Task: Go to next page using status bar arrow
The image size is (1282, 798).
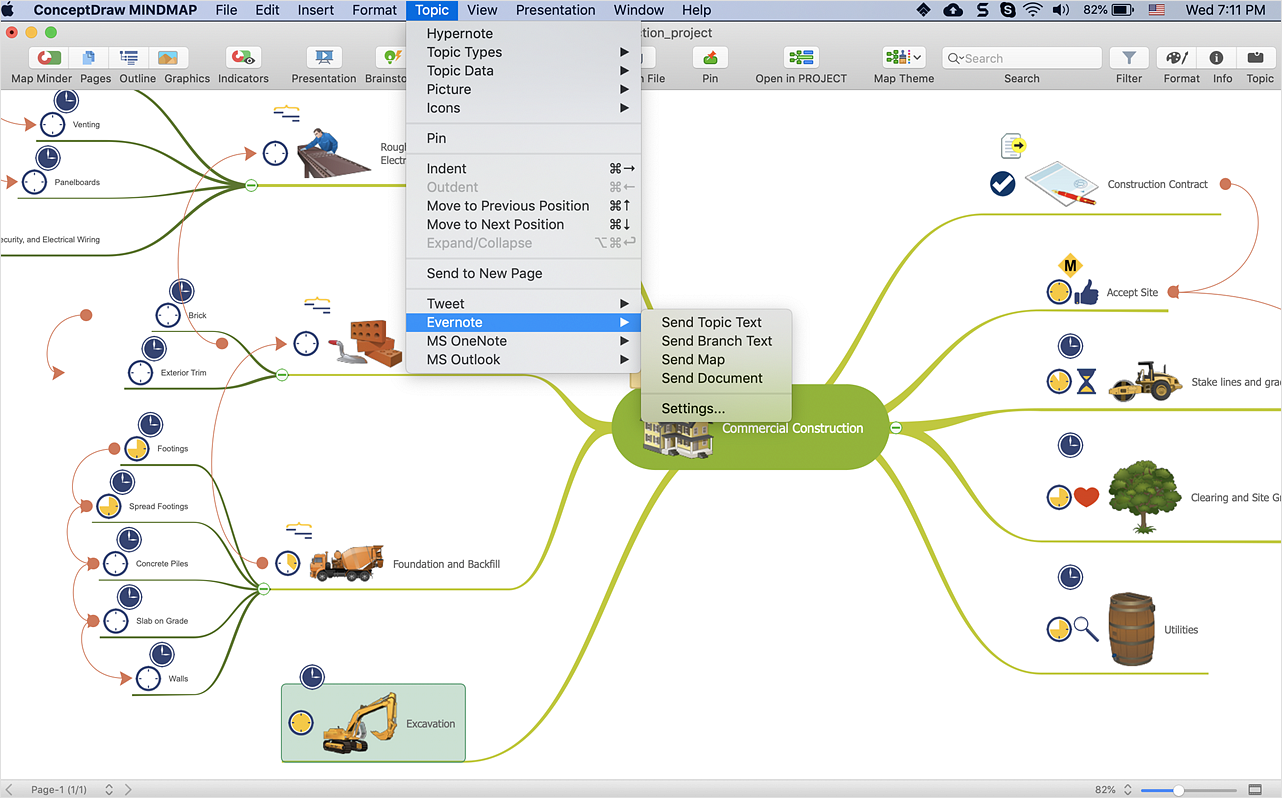Action: click(128, 790)
